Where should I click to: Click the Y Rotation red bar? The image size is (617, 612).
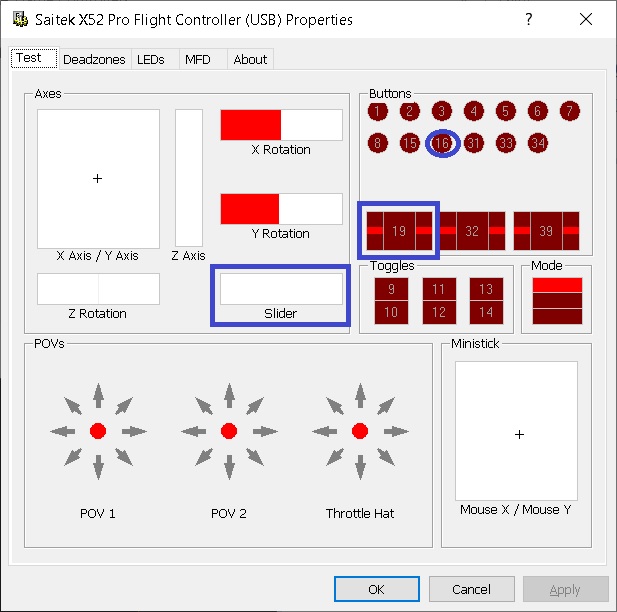[x=250, y=209]
